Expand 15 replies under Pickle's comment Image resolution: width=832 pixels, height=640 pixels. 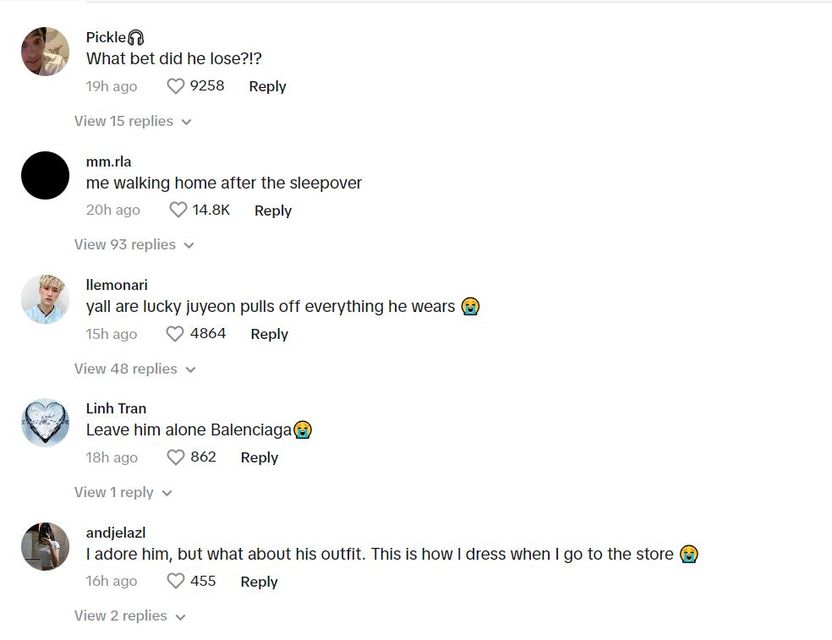(132, 121)
